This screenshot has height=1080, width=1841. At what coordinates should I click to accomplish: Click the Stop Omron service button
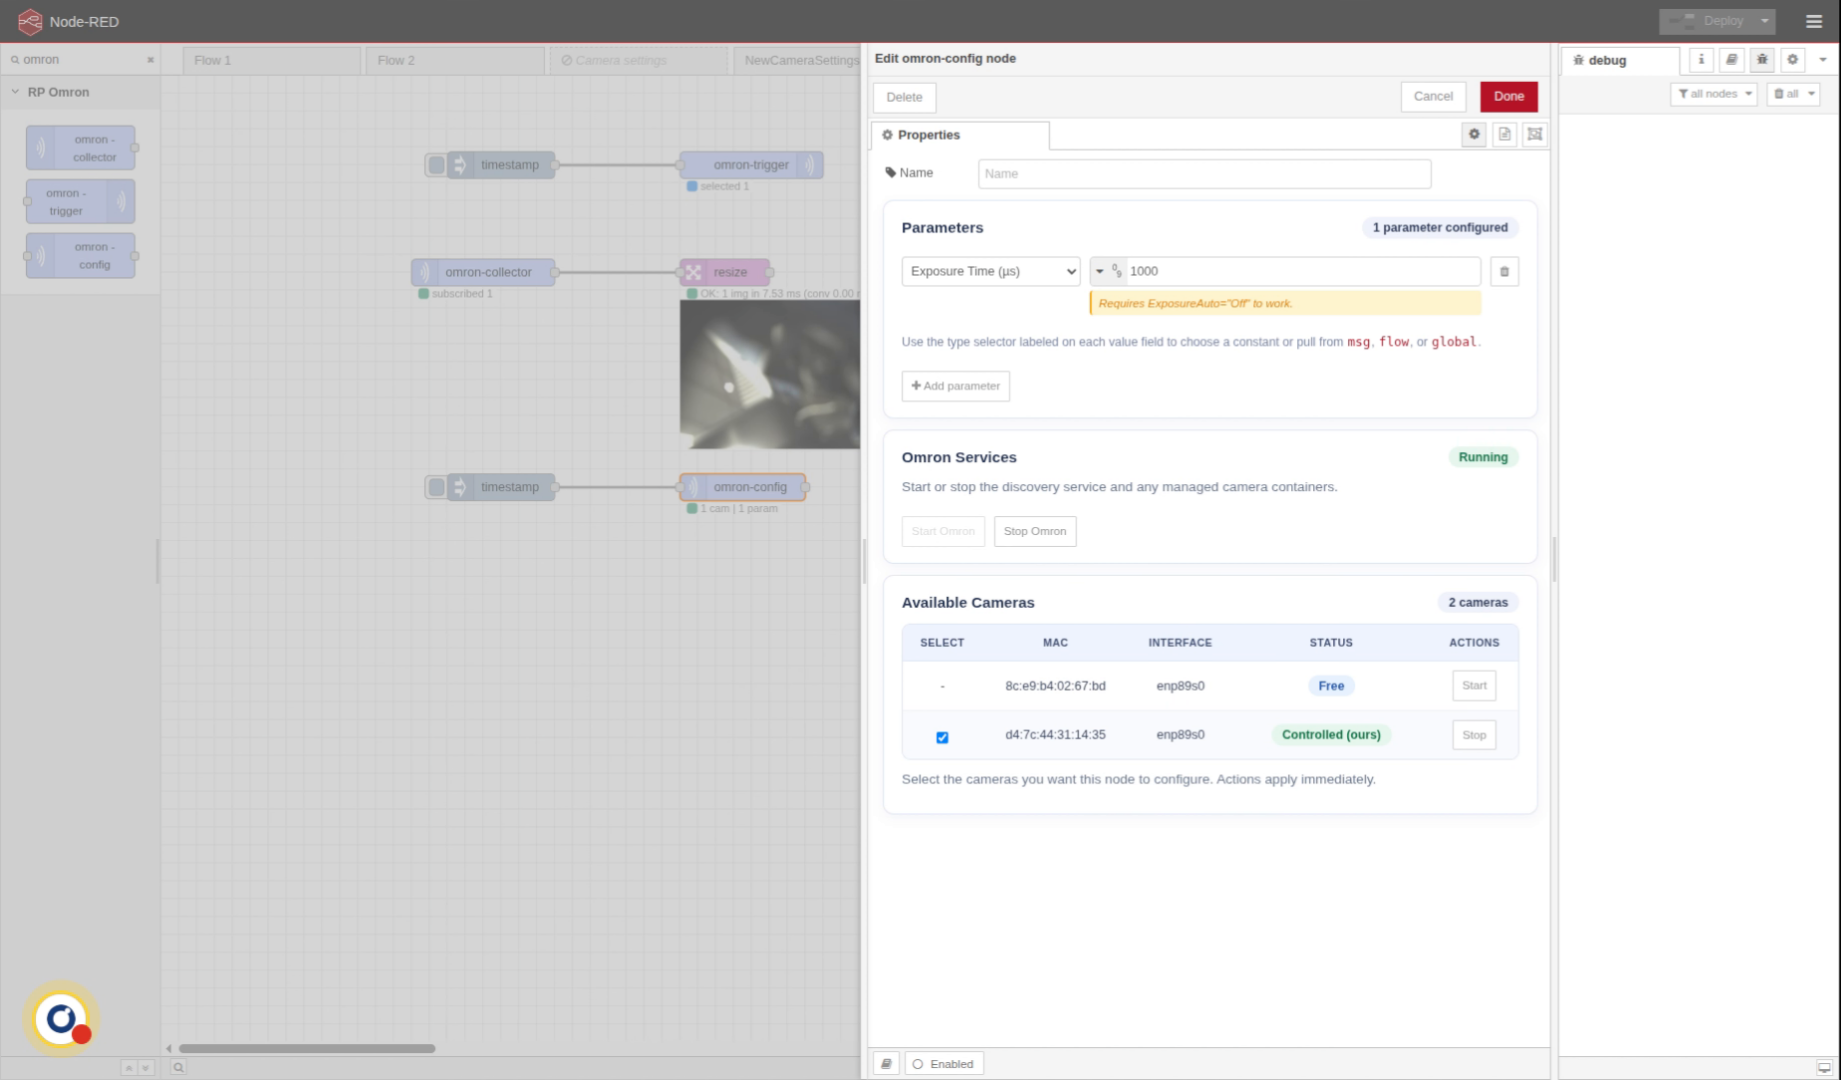coord(1035,531)
